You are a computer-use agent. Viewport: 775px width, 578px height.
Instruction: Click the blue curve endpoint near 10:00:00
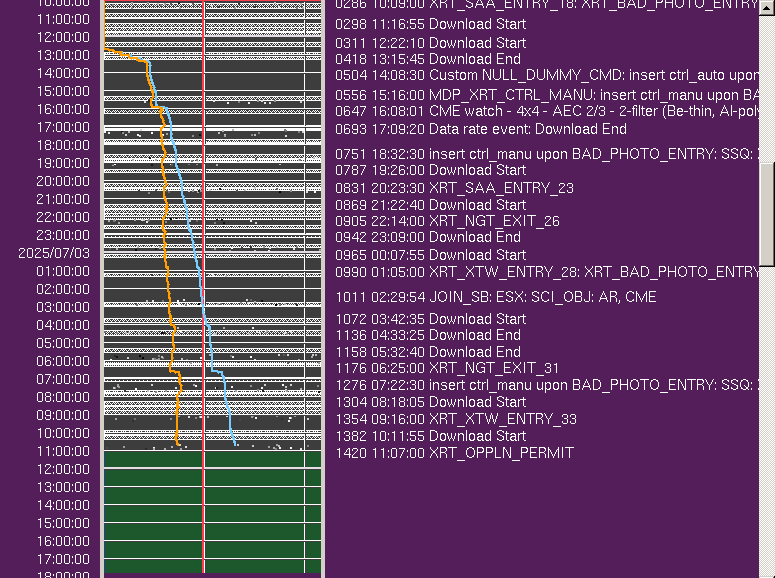click(x=236, y=444)
